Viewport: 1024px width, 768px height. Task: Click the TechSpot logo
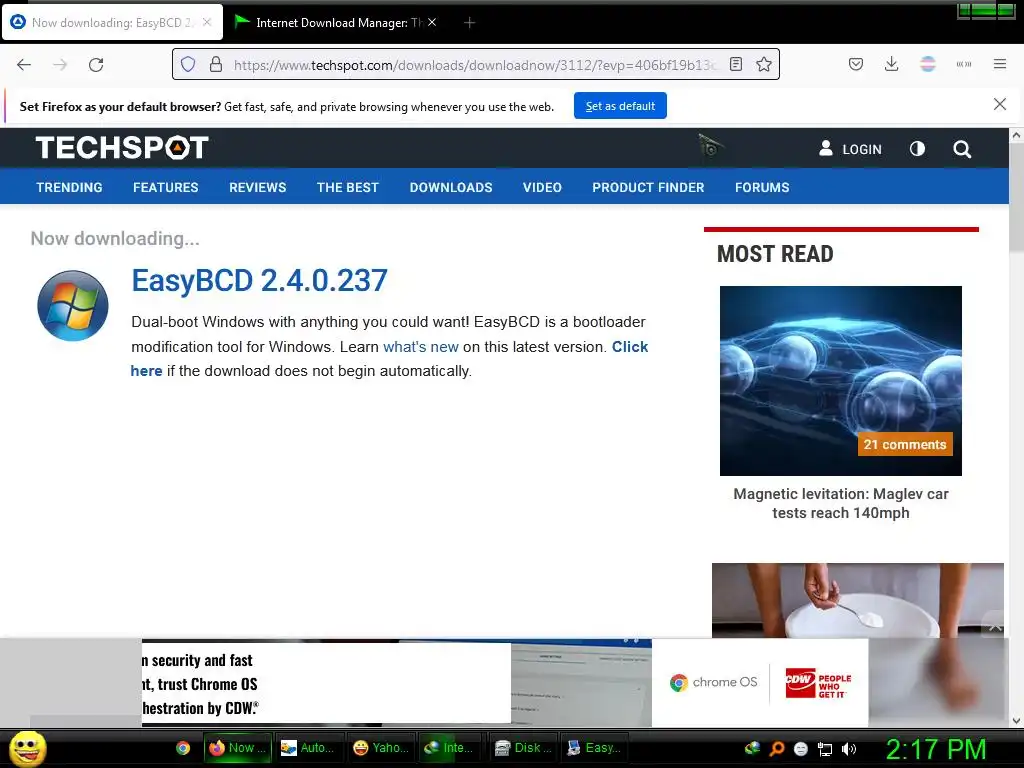click(122, 148)
